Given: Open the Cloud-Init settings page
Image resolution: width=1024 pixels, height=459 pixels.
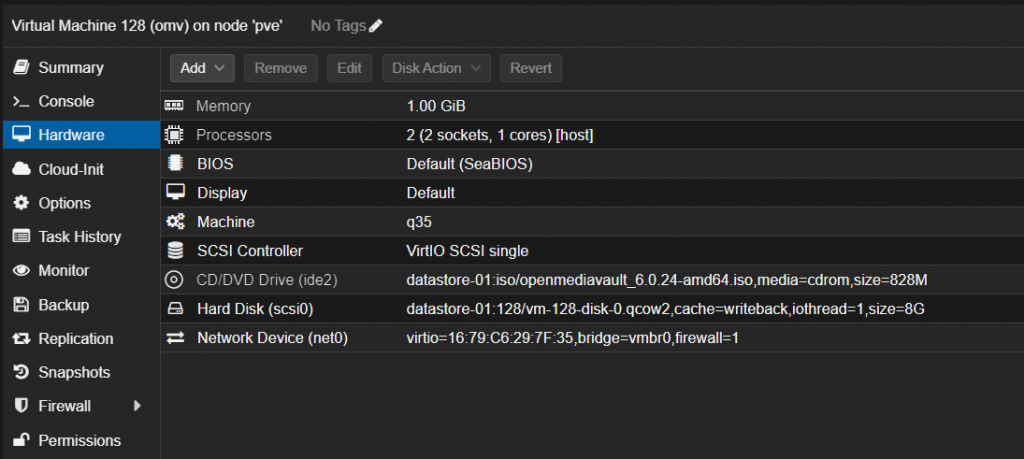Looking at the screenshot, I should pyautogui.click(x=70, y=170).
